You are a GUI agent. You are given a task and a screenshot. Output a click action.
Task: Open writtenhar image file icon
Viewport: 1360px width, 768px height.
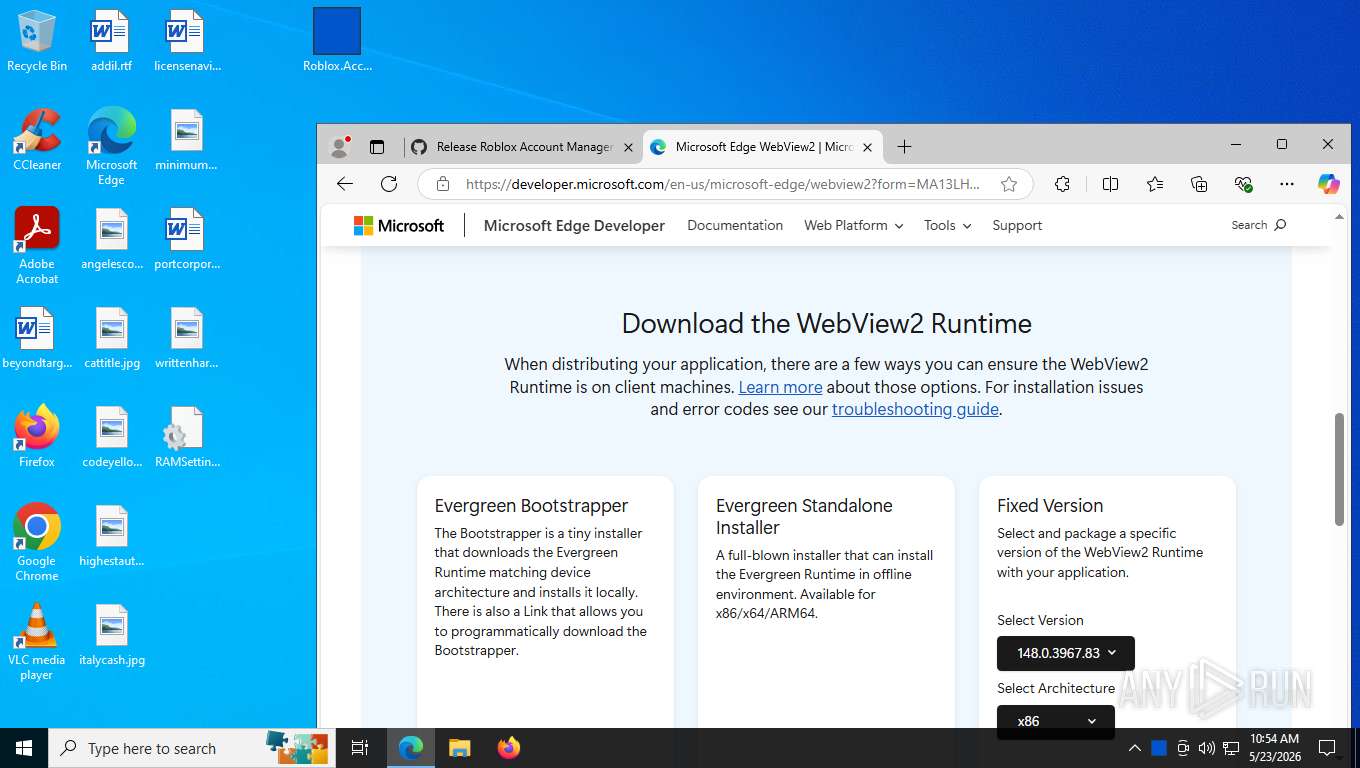187,338
